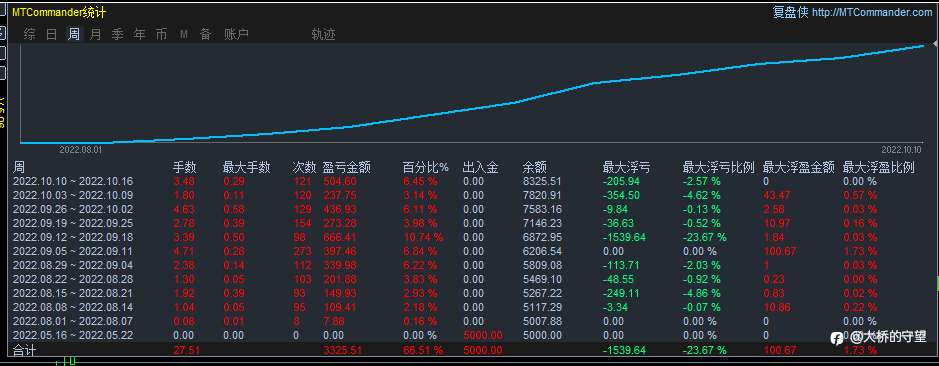This screenshot has width=939, height=366.
Task: Click the 273 trade count cell
Action: pyautogui.click(x=302, y=251)
